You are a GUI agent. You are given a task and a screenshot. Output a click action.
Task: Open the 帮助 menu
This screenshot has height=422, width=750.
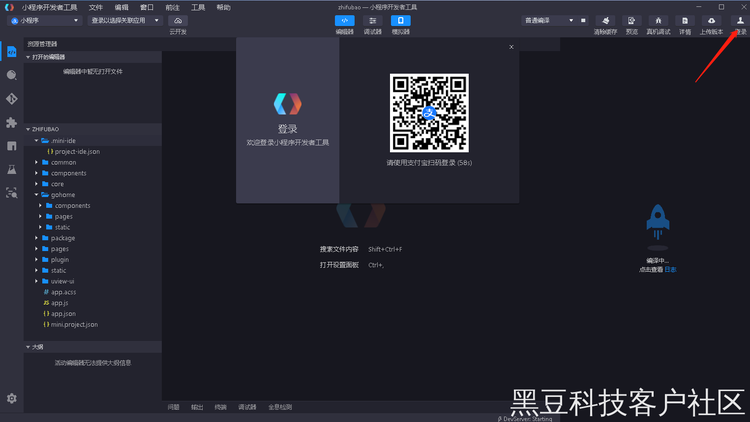223,7
